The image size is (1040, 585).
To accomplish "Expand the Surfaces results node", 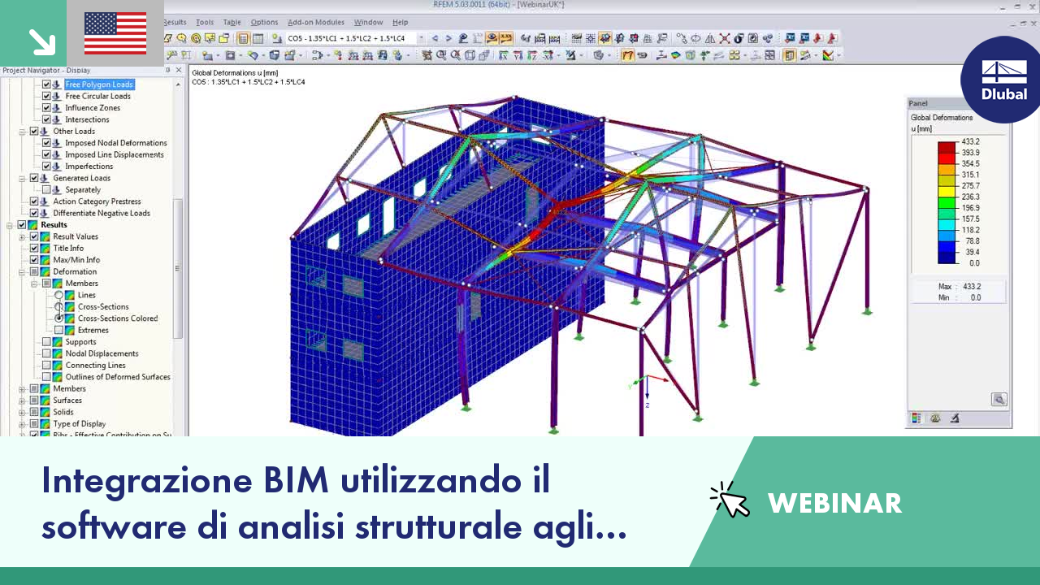I will tap(23, 401).
